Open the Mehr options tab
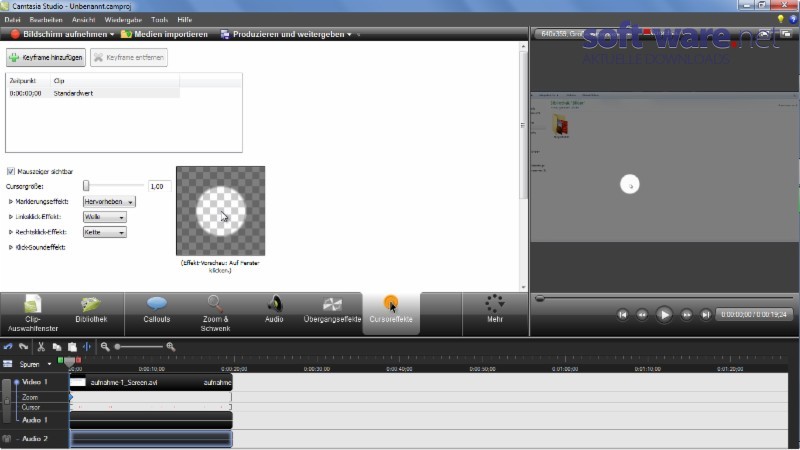This screenshot has height=450, width=800. coord(495,309)
